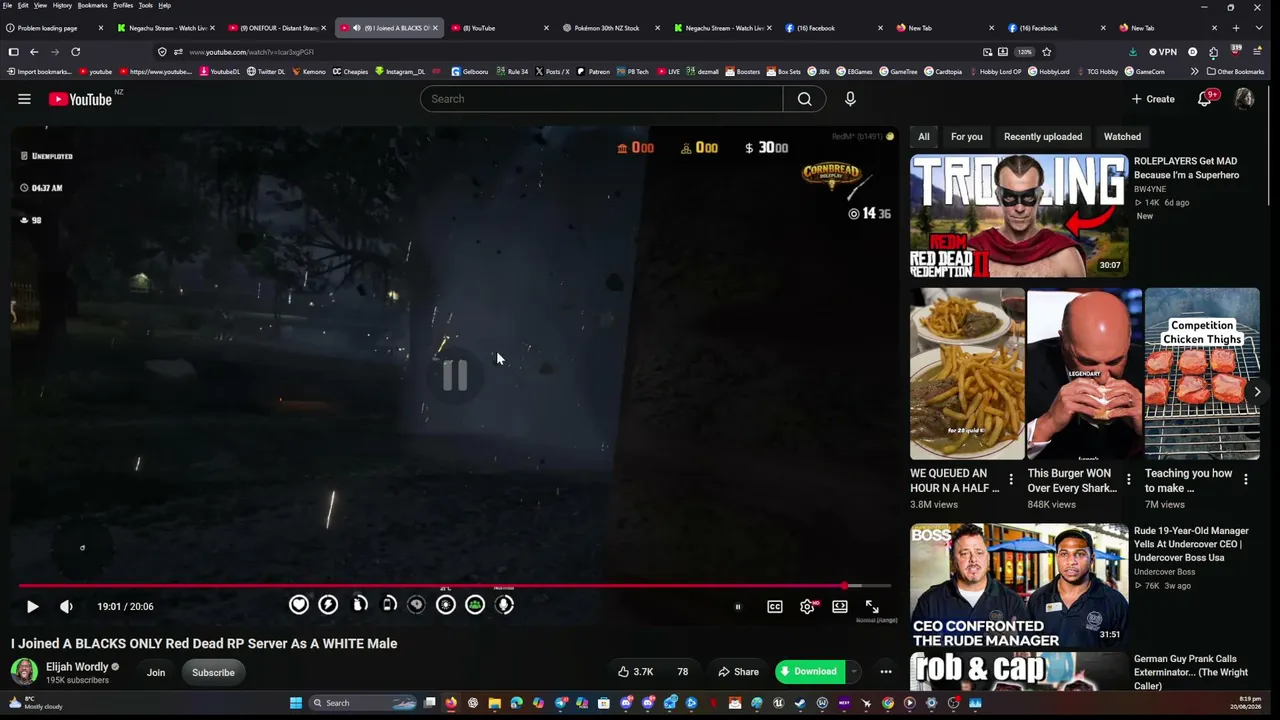Like the video with 3.7K likes
The height and width of the screenshot is (720, 1280).
635,672
